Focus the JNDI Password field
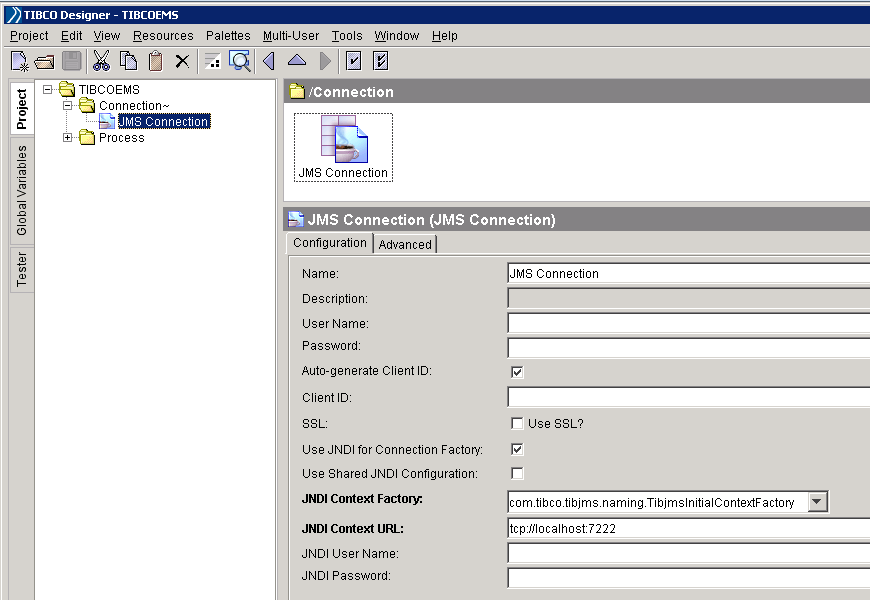Viewport: 870px width, 600px height. [x=689, y=578]
